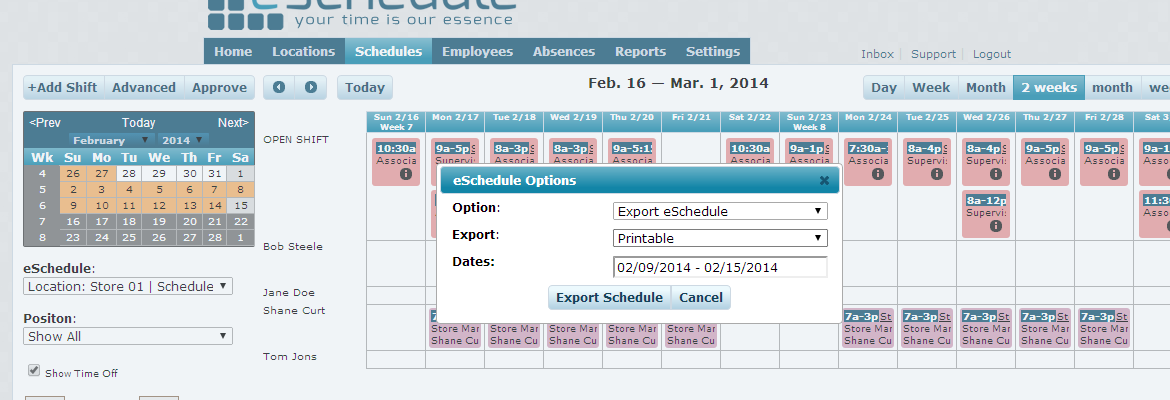Click info icon on Tue 2/25 open shift
Image resolution: width=1170 pixels, height=400 pixels.
tap(936, 174)
